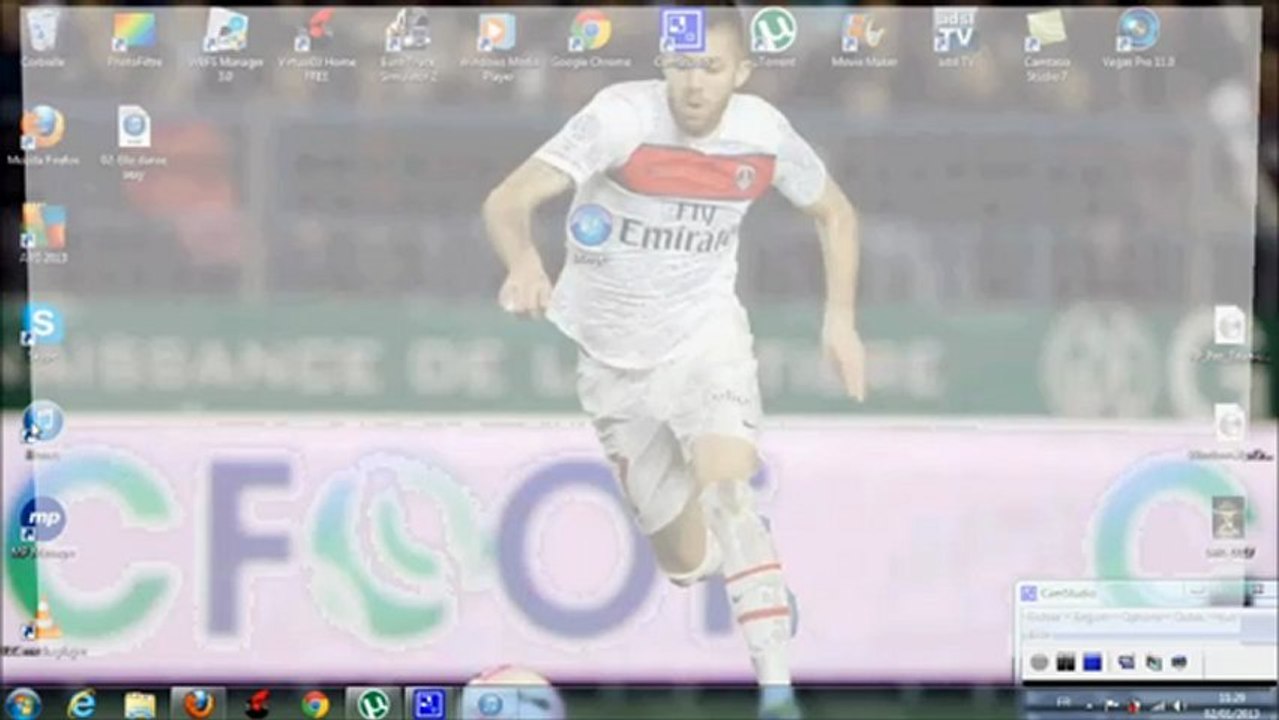Image resolution: width=1279 pixels, height=720 pixels.
Task: Select the Vegas Pro 11.0 desktop icon
Action: coord(1139,39)
